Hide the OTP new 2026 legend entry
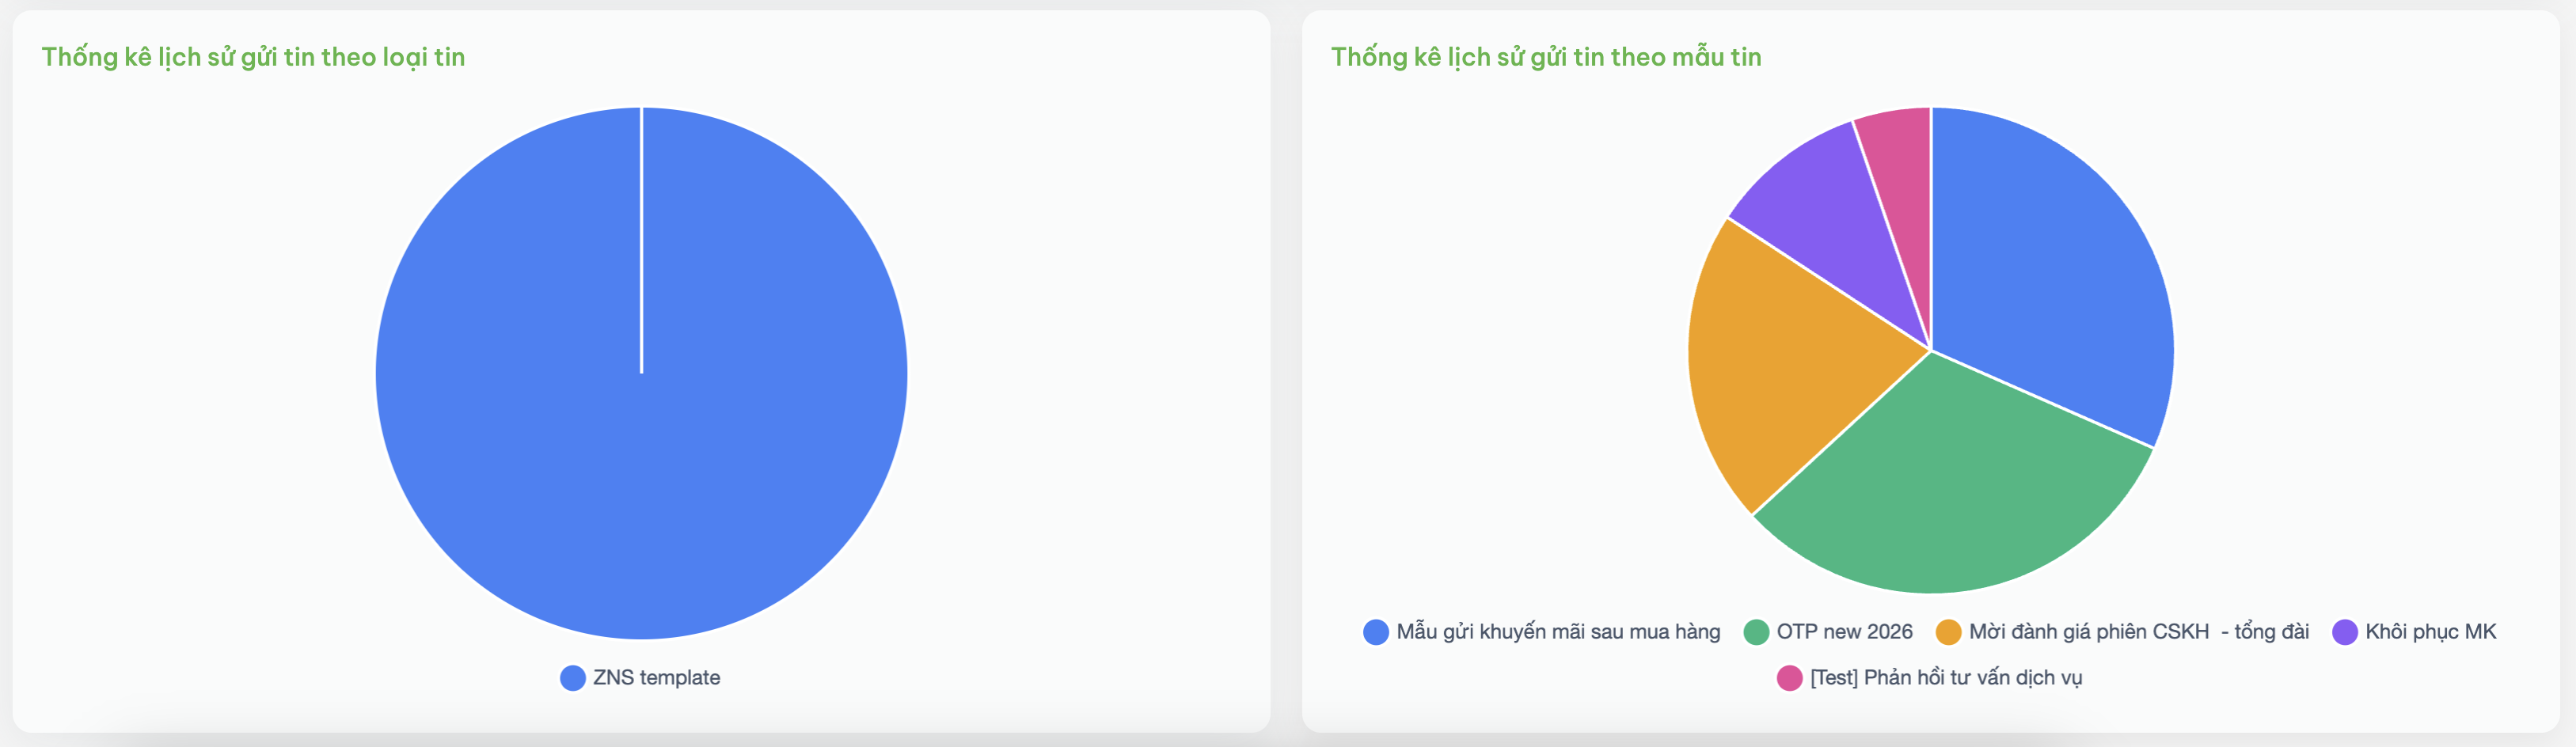Image resolution: width=2576 pixels, height=747 pixels. (1844, 632)
